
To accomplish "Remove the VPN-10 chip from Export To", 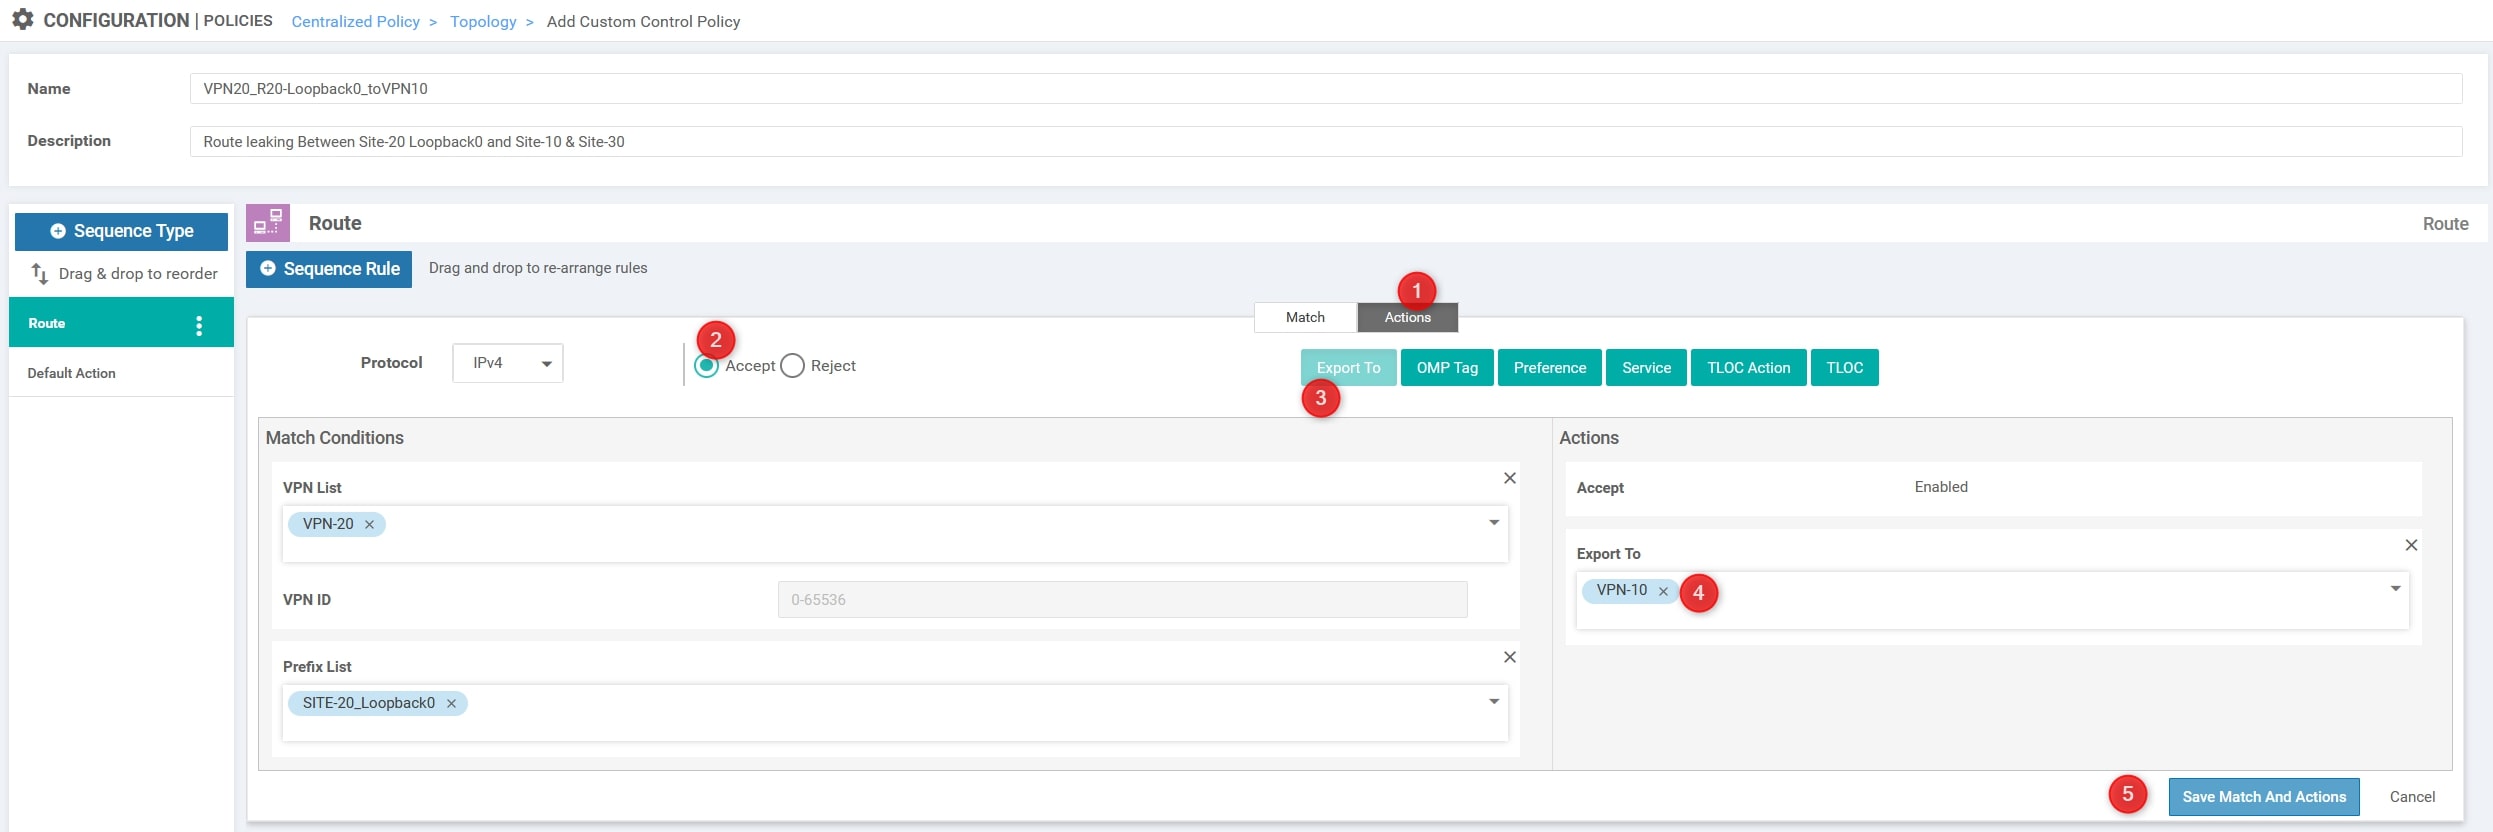I will pyautogui.click(x=1663, y=592).
